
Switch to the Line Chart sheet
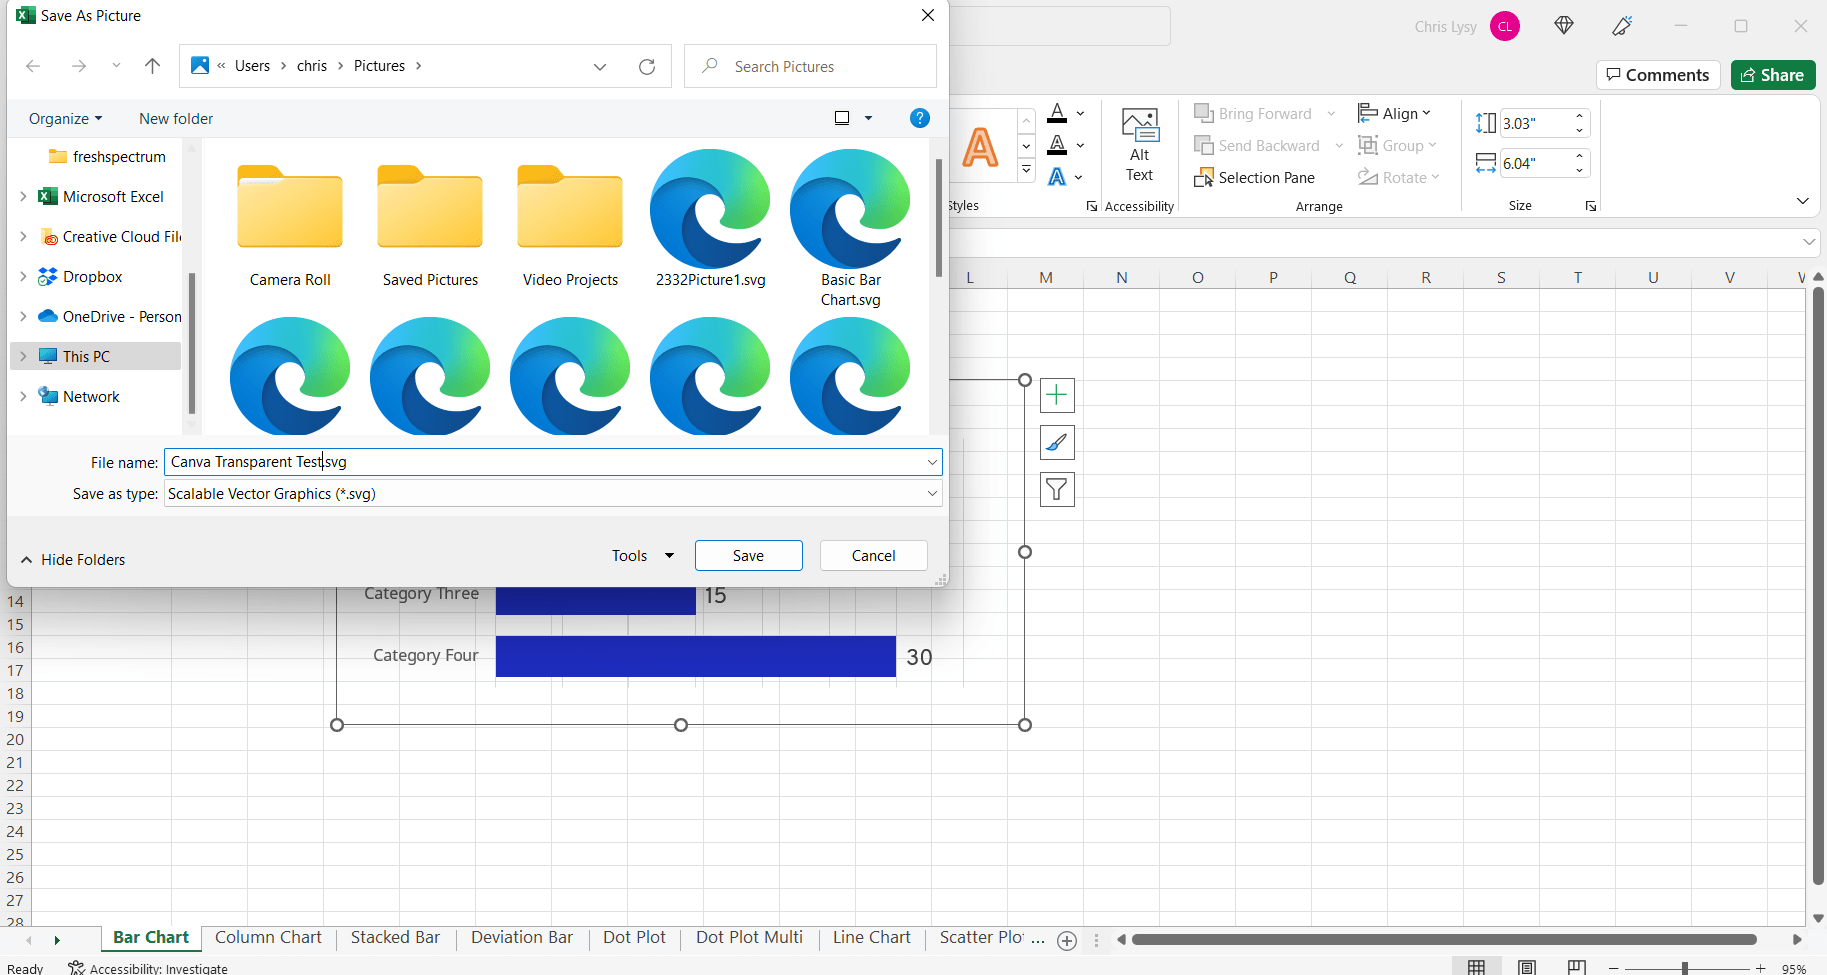click(872, 937)
